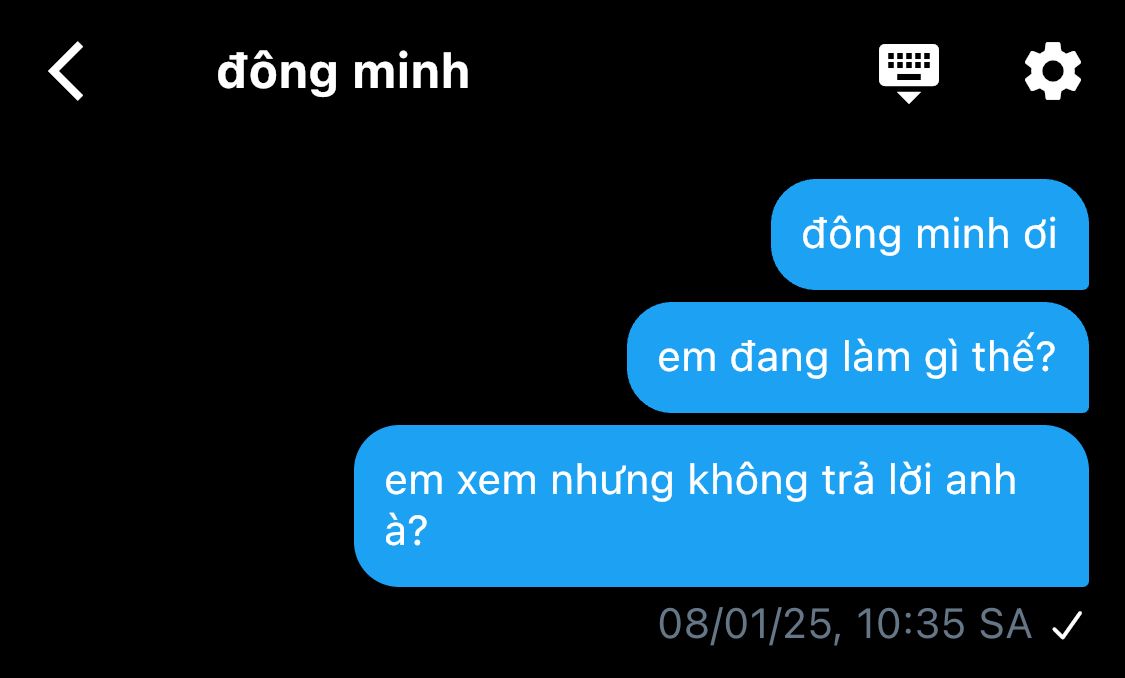Select the message "em đang làm gì thế?"
Image resolution: width=1125 pixels, height=678 pixels.
point(858,357)
